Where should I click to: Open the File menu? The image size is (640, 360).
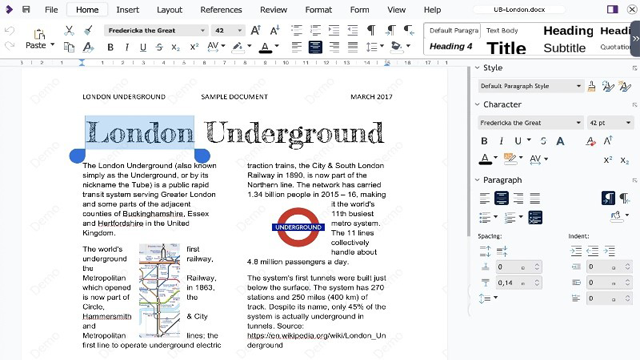tap(51, 10)
